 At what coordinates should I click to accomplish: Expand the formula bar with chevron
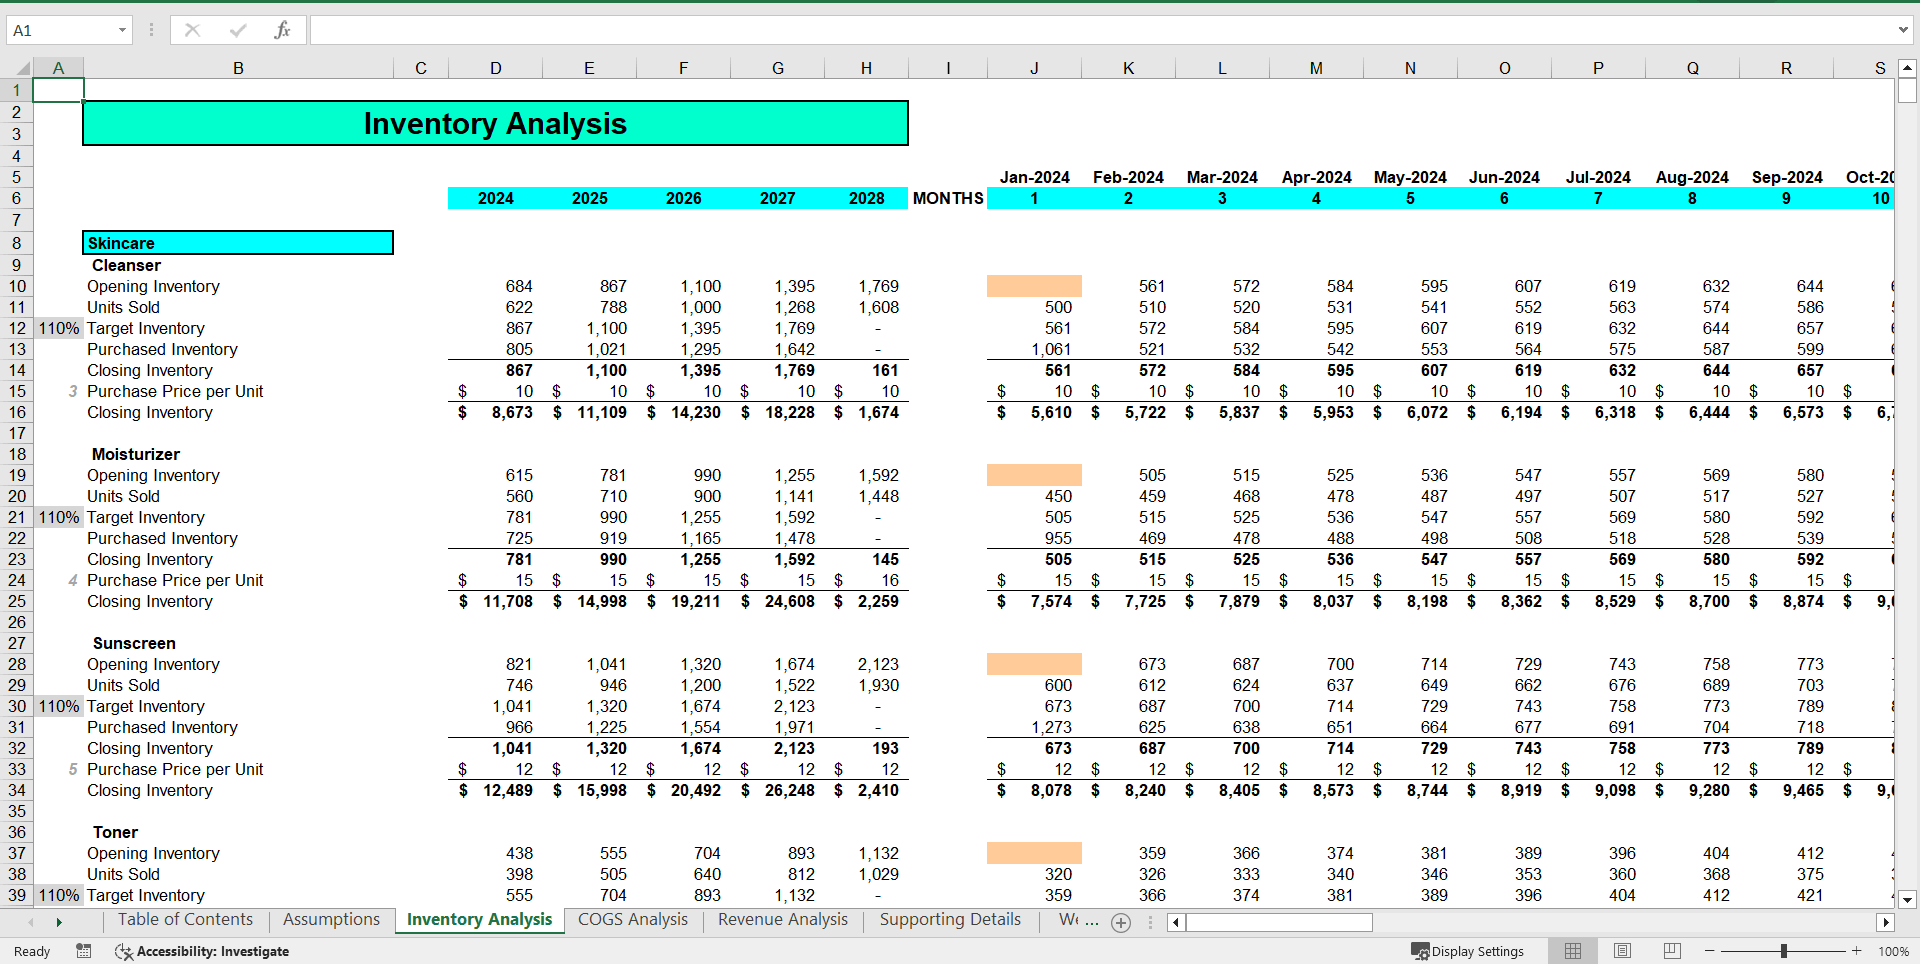click(1903, 30)
